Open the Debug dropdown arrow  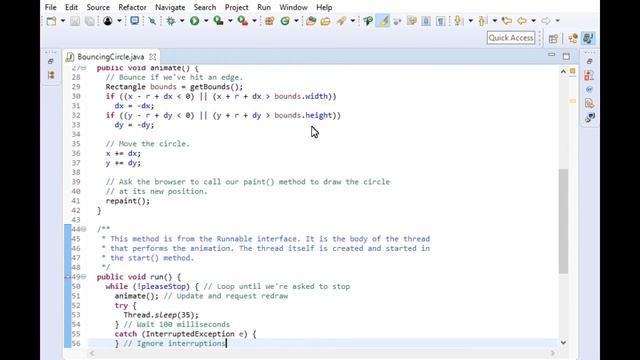pos(182,21)
